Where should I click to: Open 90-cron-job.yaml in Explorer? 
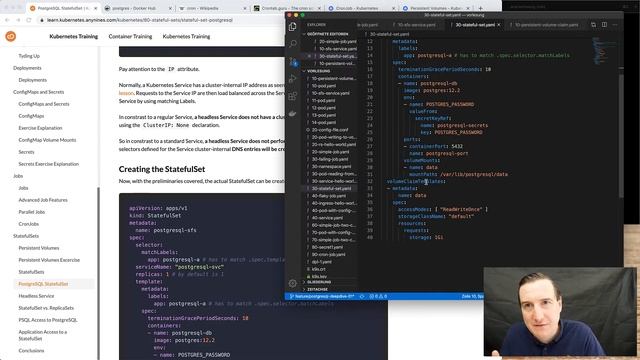coord(329,254)
